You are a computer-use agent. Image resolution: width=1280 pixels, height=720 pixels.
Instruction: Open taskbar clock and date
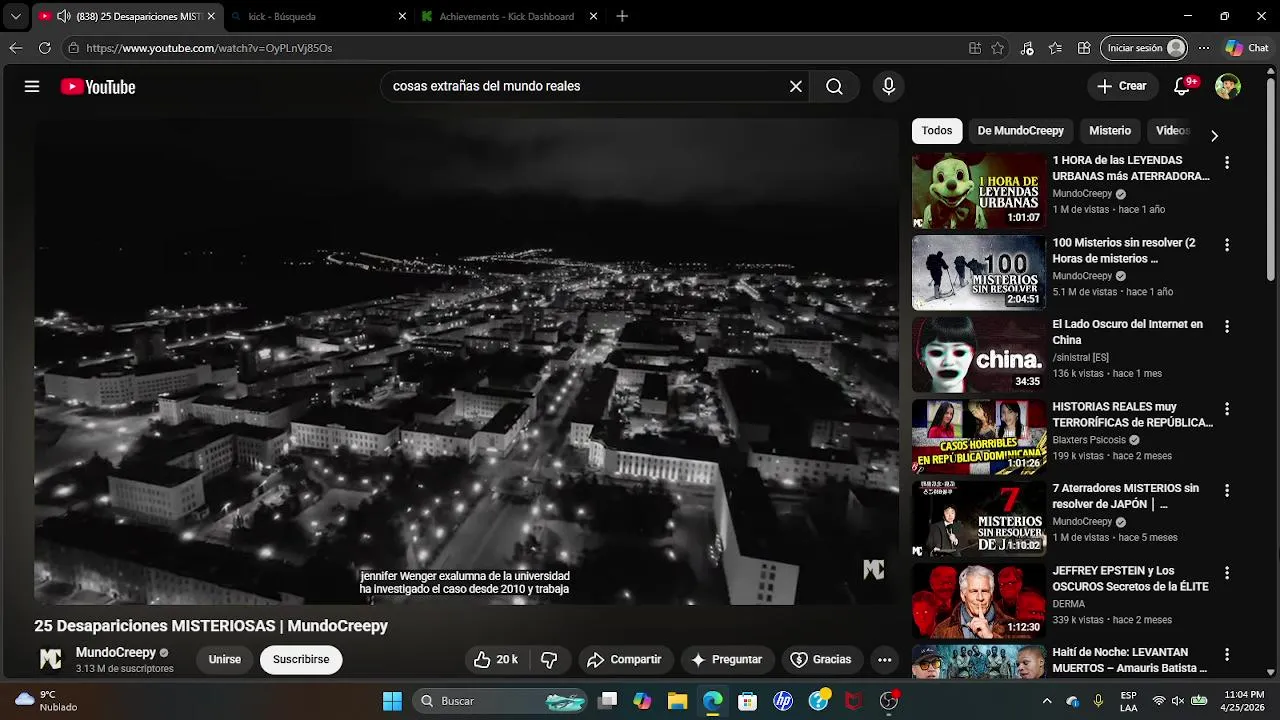coord(1244,701)
